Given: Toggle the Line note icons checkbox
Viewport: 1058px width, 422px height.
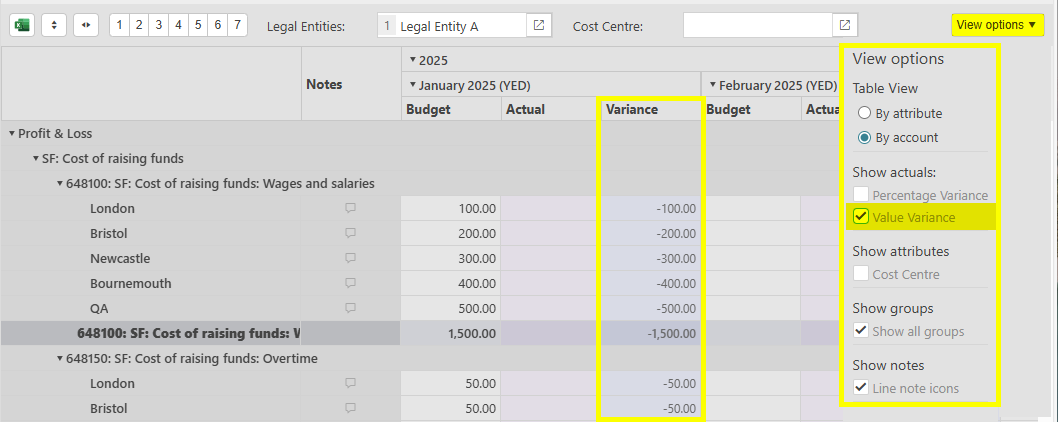Looking at the screenshot, I should click(x=860, y=388).
